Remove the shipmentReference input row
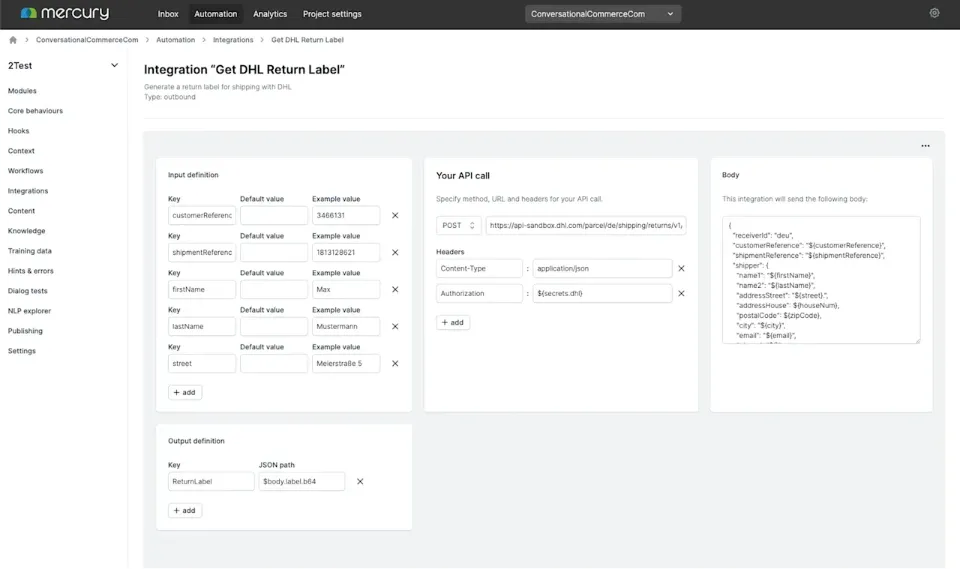This screenshot has width=960, height=569. (395, 252)
